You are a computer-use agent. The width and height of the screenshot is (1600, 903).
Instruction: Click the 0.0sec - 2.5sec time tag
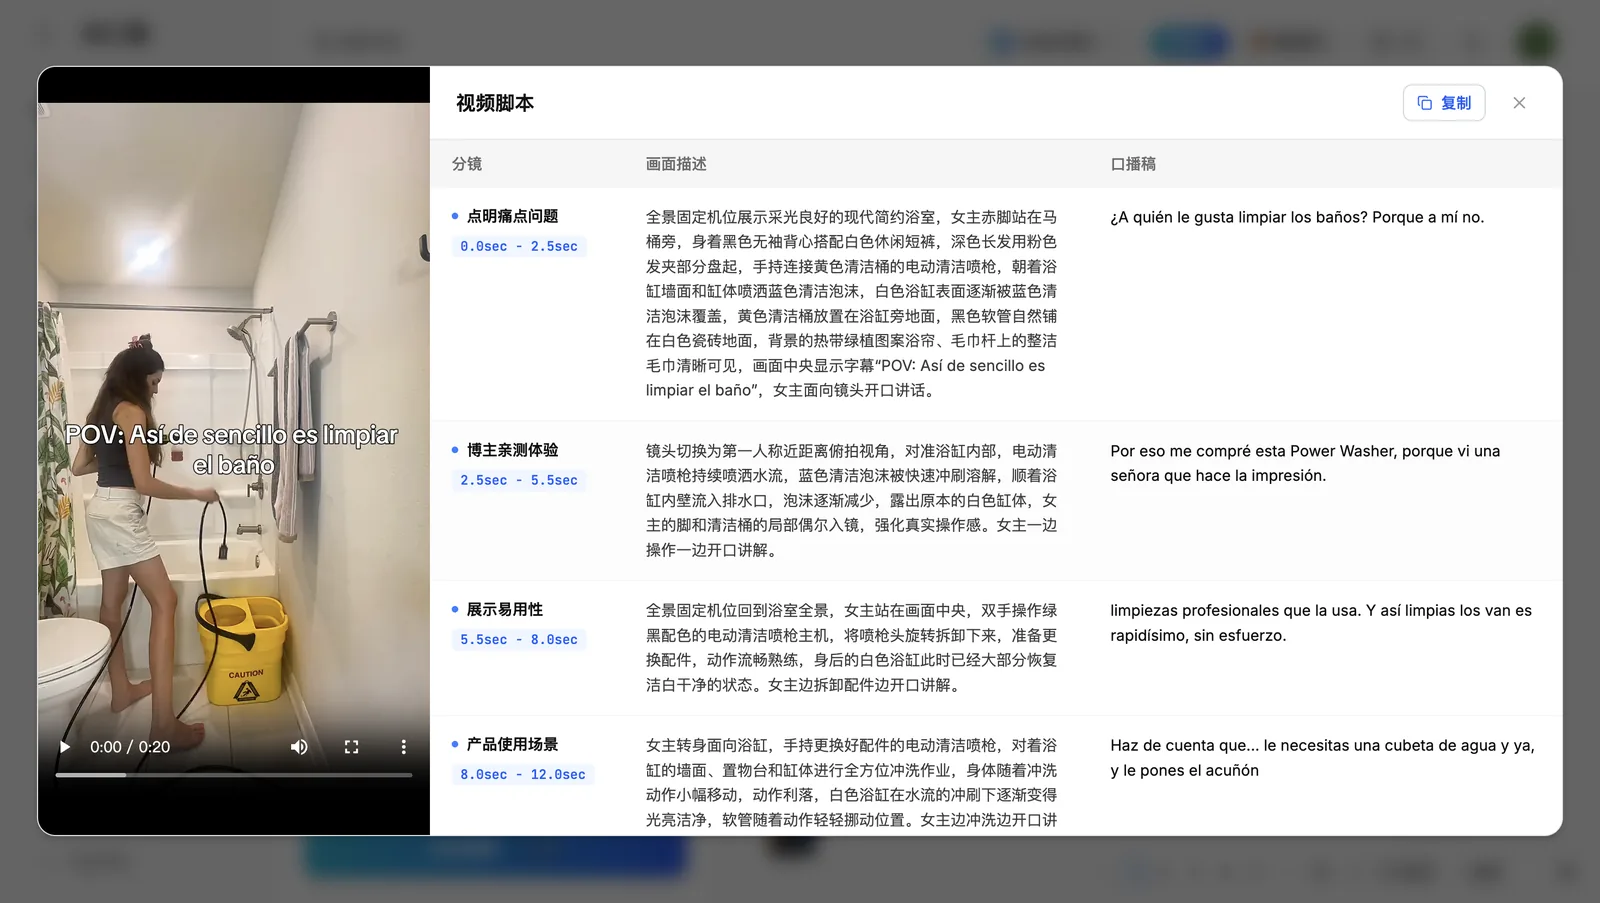pos(519,246)
